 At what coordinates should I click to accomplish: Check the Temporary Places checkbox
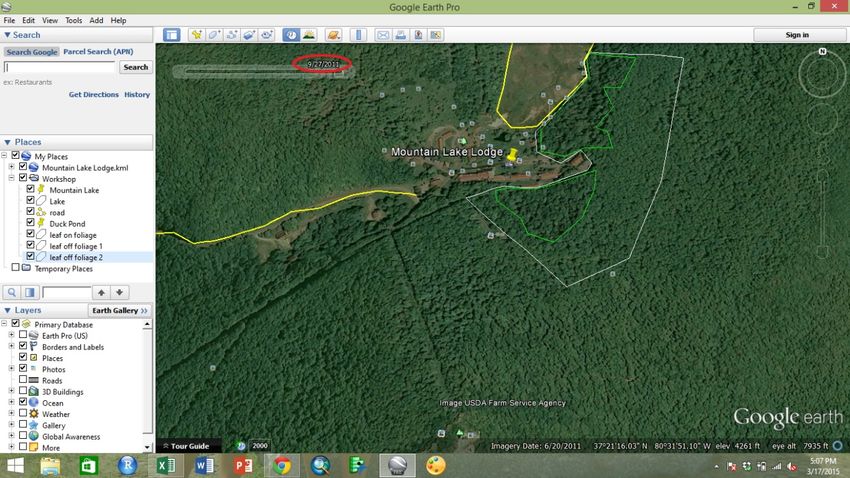(15, 268)
